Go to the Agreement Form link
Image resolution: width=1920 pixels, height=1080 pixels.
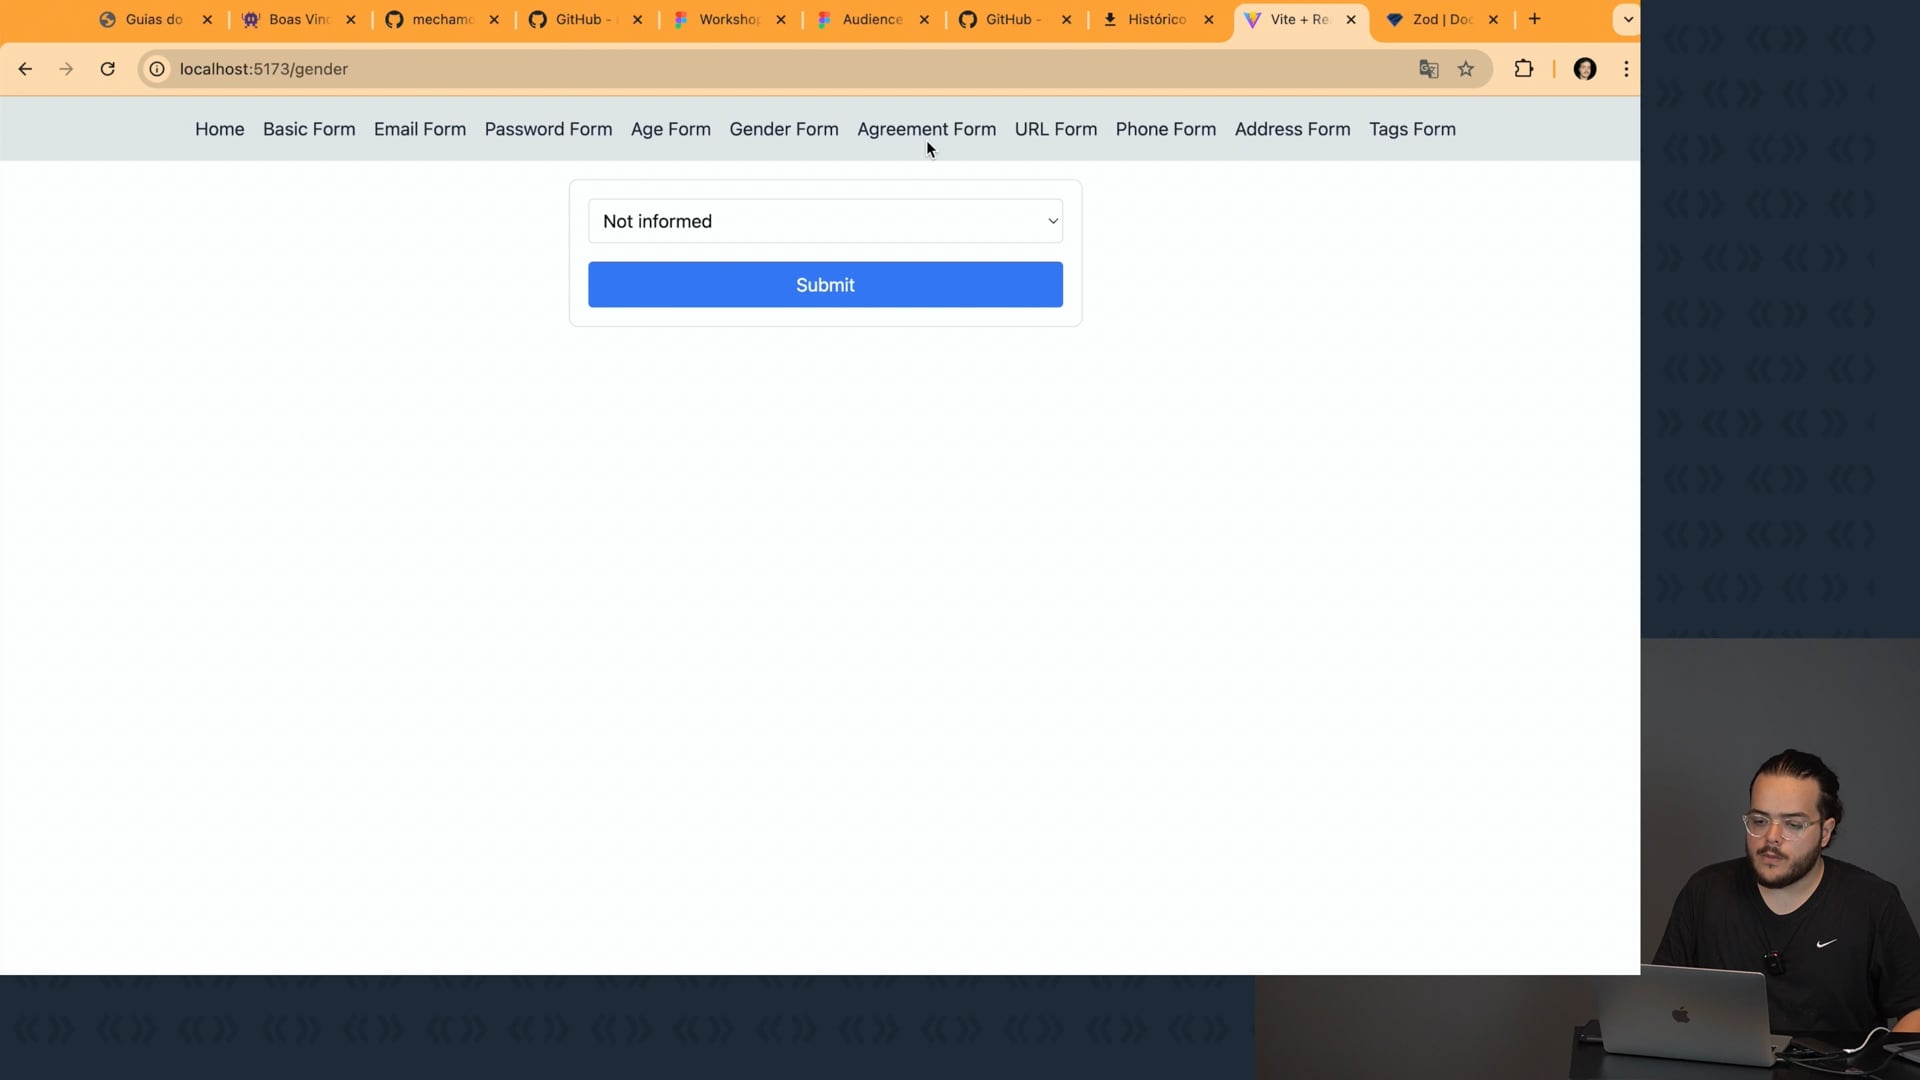926,129
